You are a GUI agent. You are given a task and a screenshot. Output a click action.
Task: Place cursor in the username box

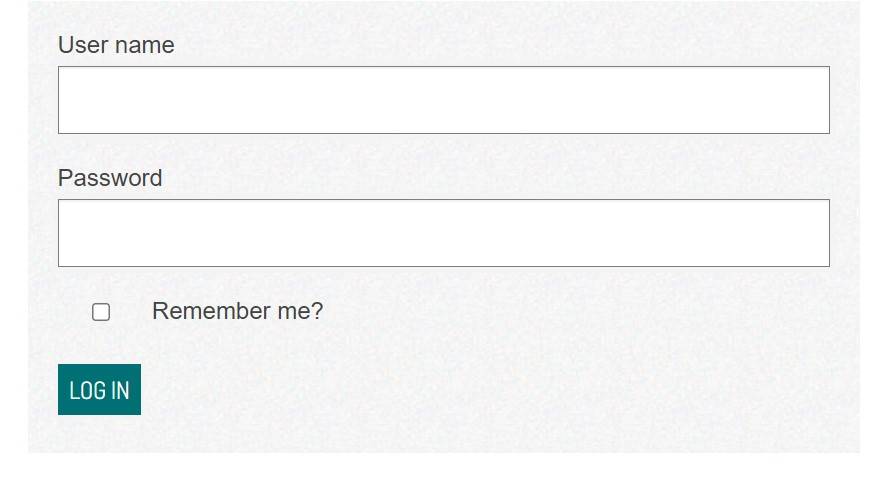pos(443,100)
